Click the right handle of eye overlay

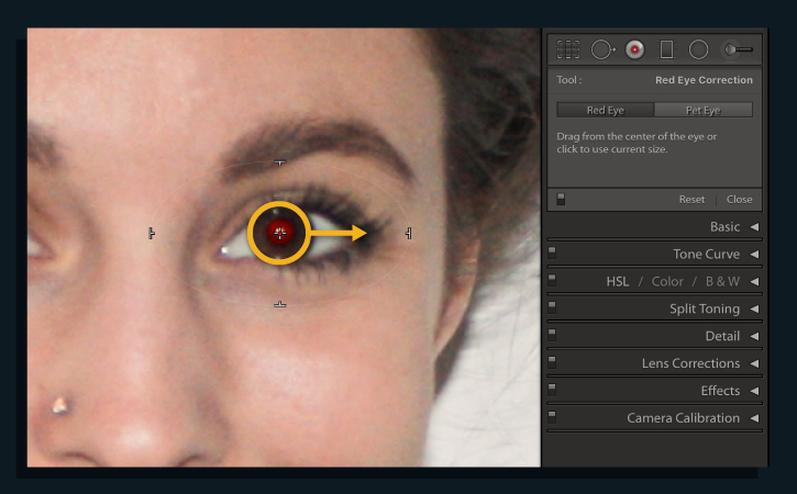[409, 233]
